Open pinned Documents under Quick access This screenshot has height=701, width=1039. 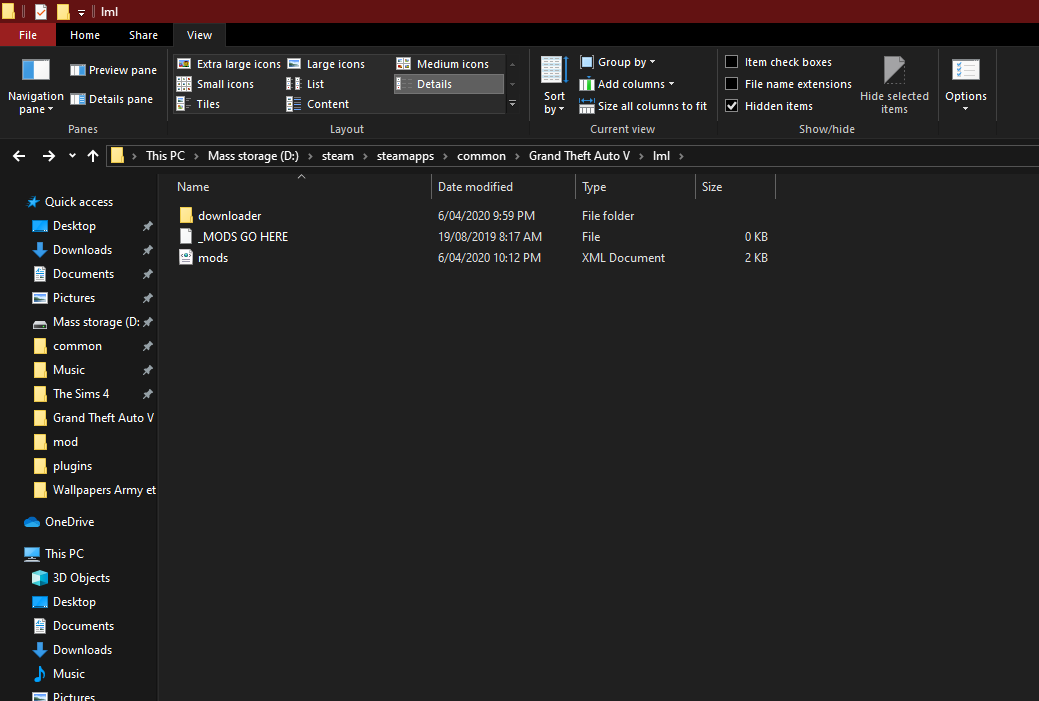[83, 274]
